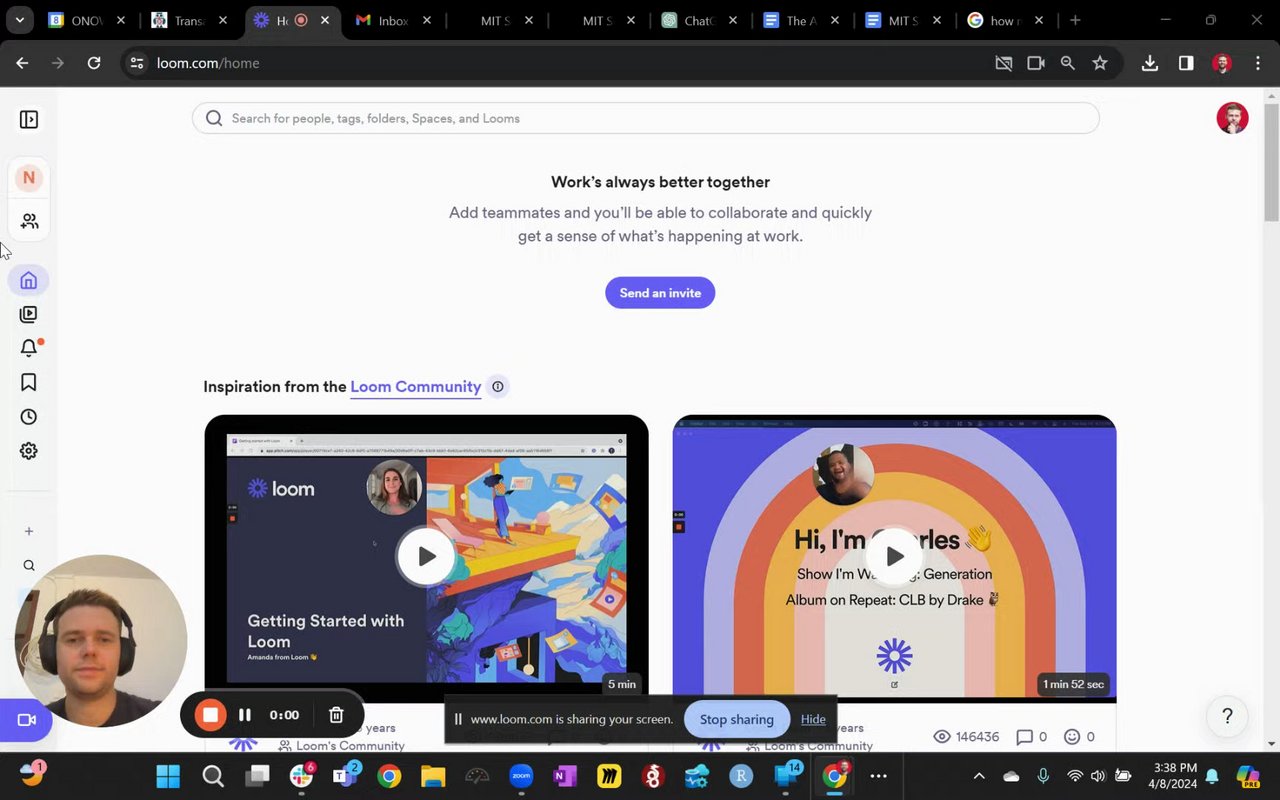
Task: Open Chrome tab search dropdown arrow
Action: coord(19,20)
